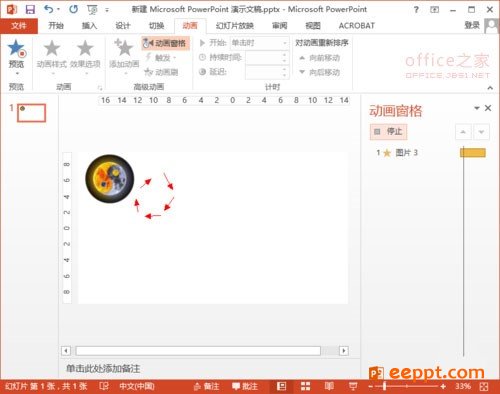Screen dimensions: 500x394
Task: Click 向后移动 move later button
Action: point(319,72)
